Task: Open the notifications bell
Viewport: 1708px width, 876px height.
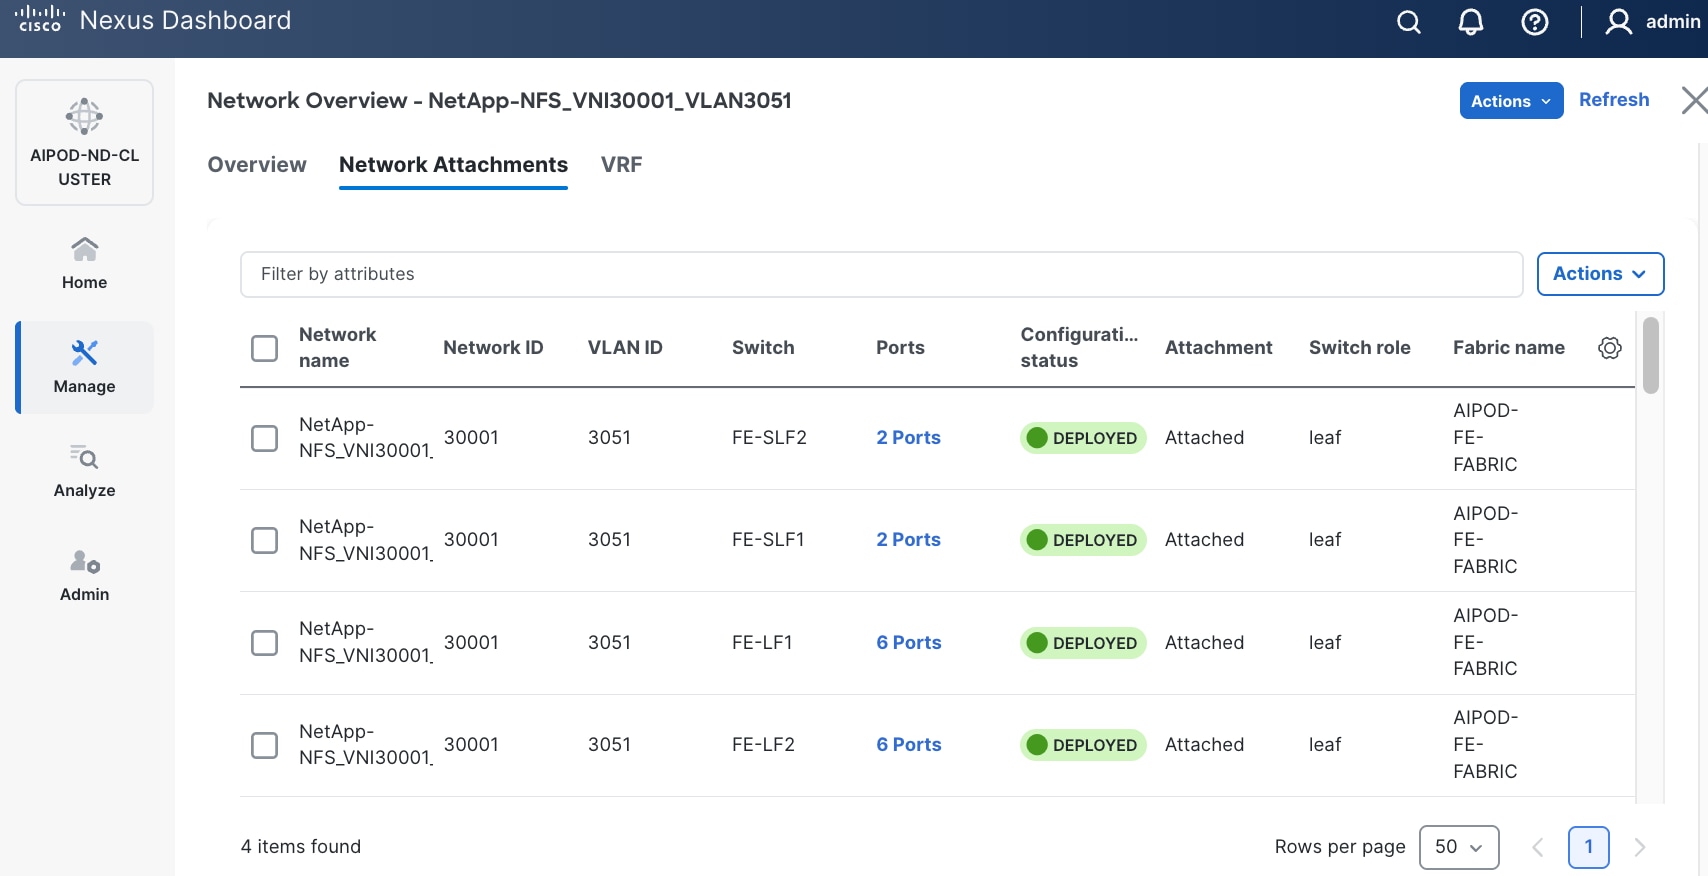Action: click(x=1470, y=22)
